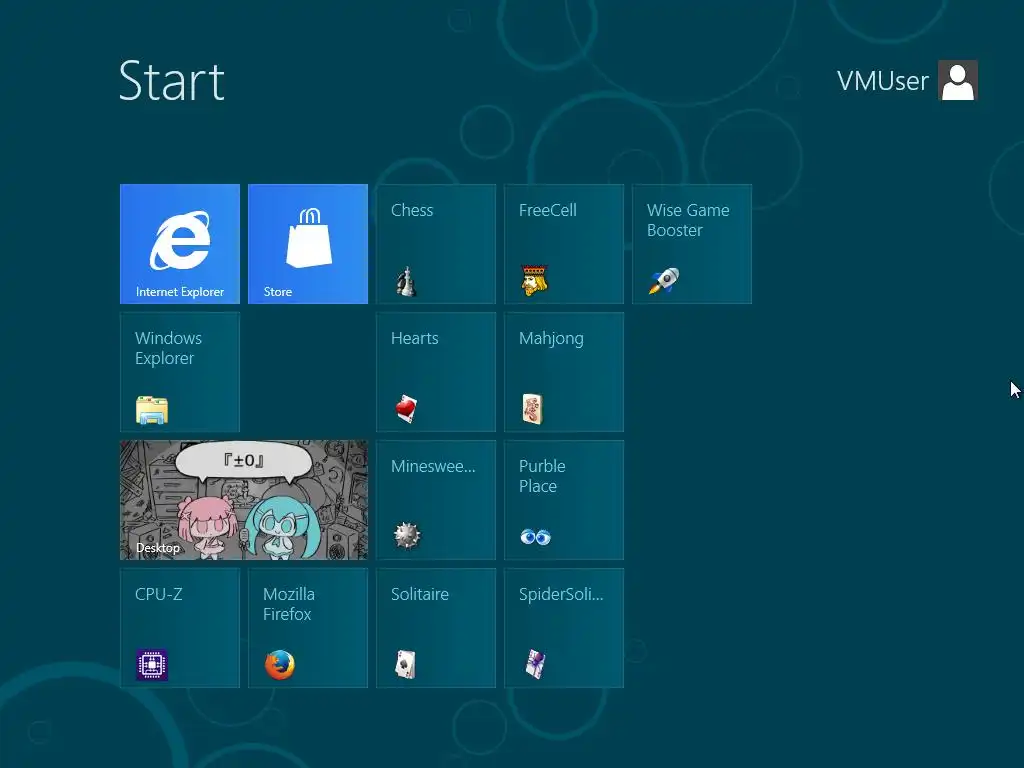Click the SpiderSolitaire cards icon
This screenshot has width=1024, height=768.
(x=536, y=665)
